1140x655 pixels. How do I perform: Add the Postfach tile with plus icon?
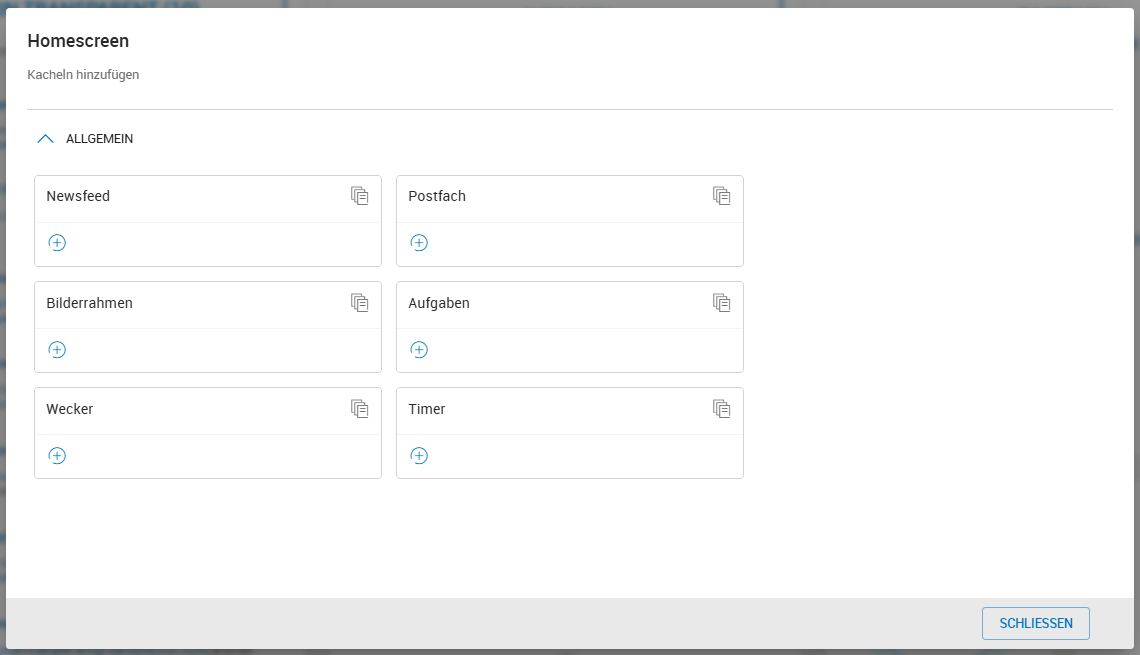point(419,243)
